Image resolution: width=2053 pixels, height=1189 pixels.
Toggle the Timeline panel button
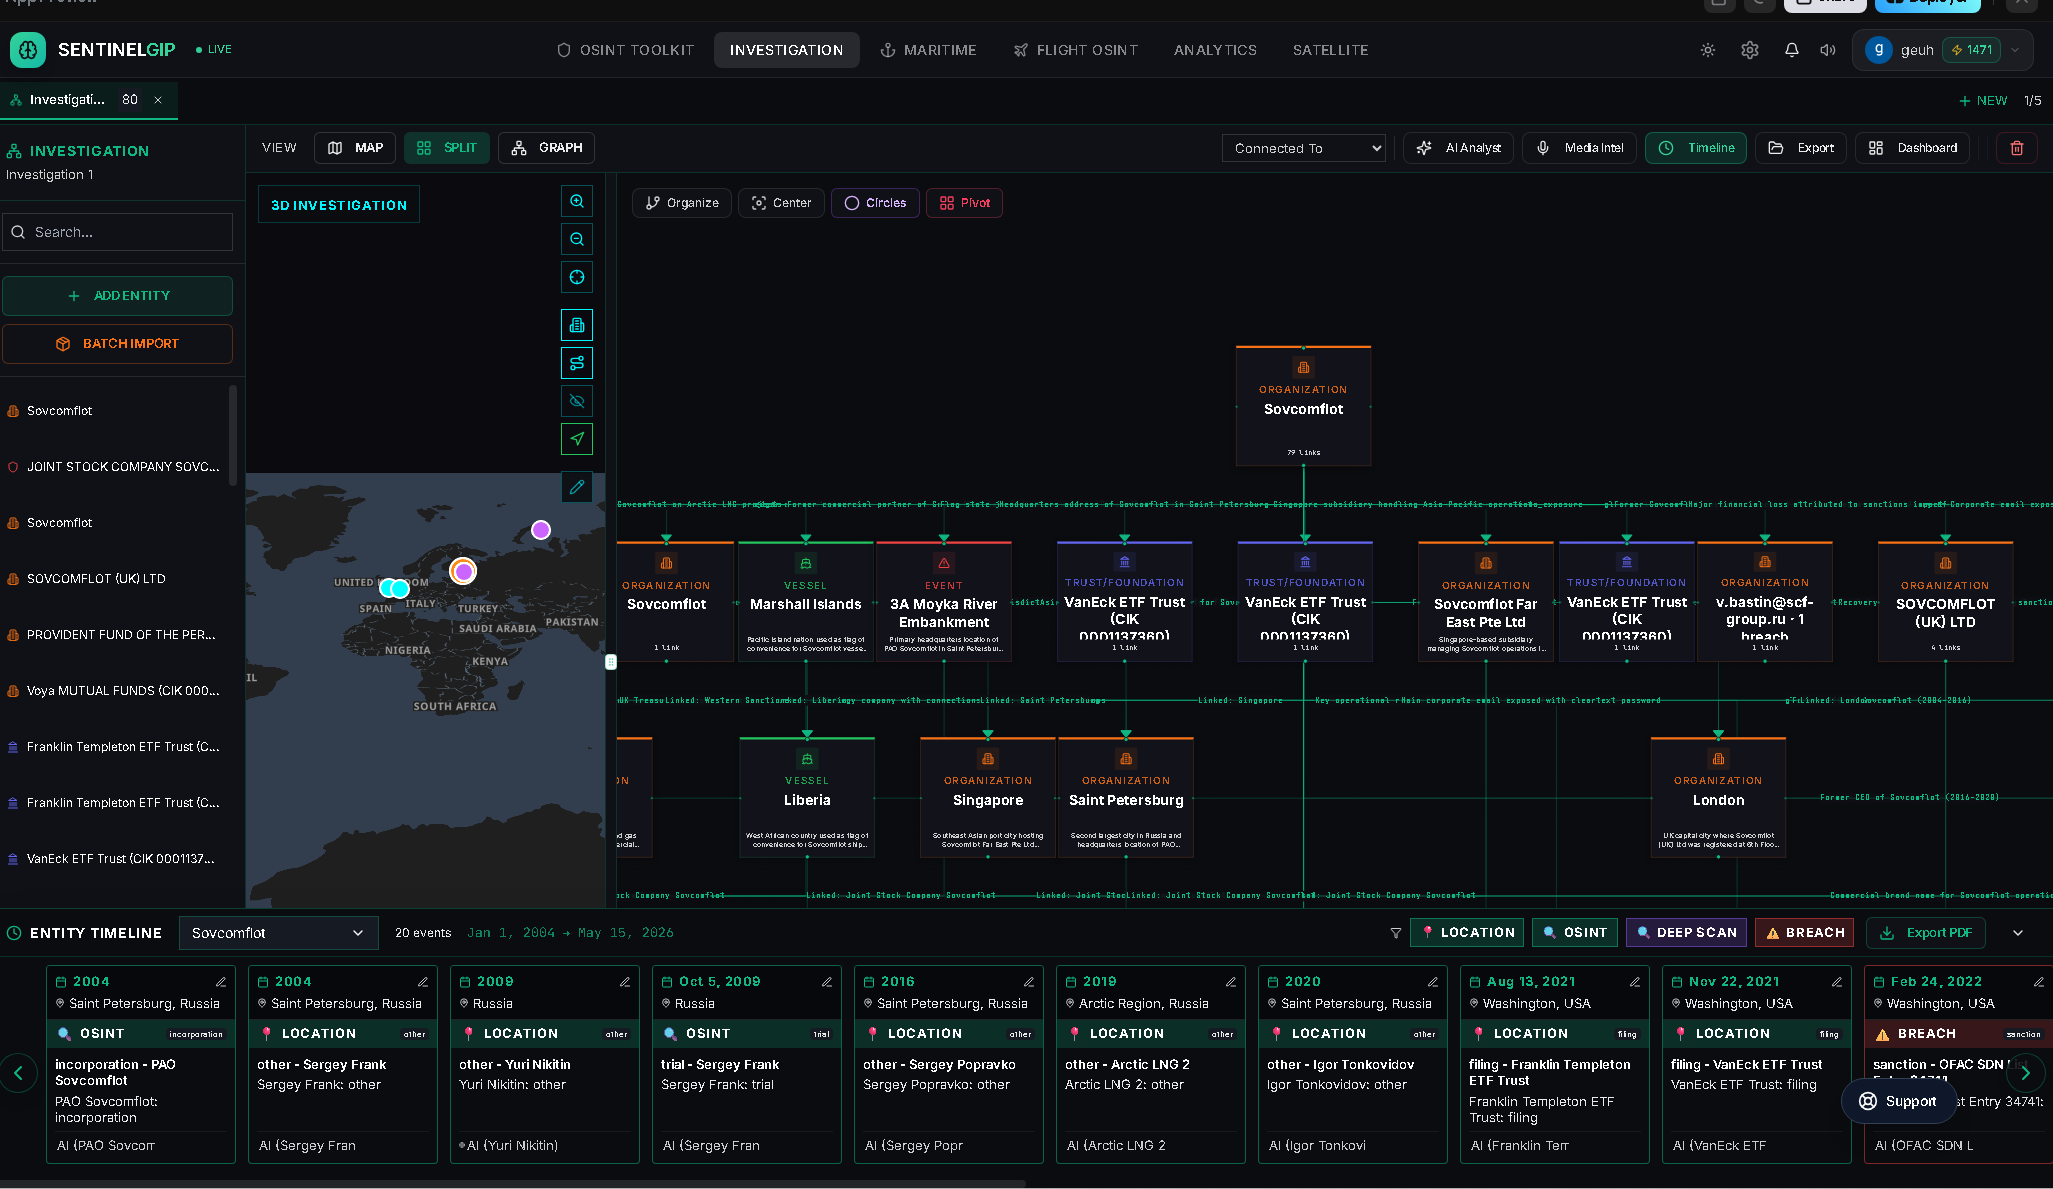coord(1696,148)
